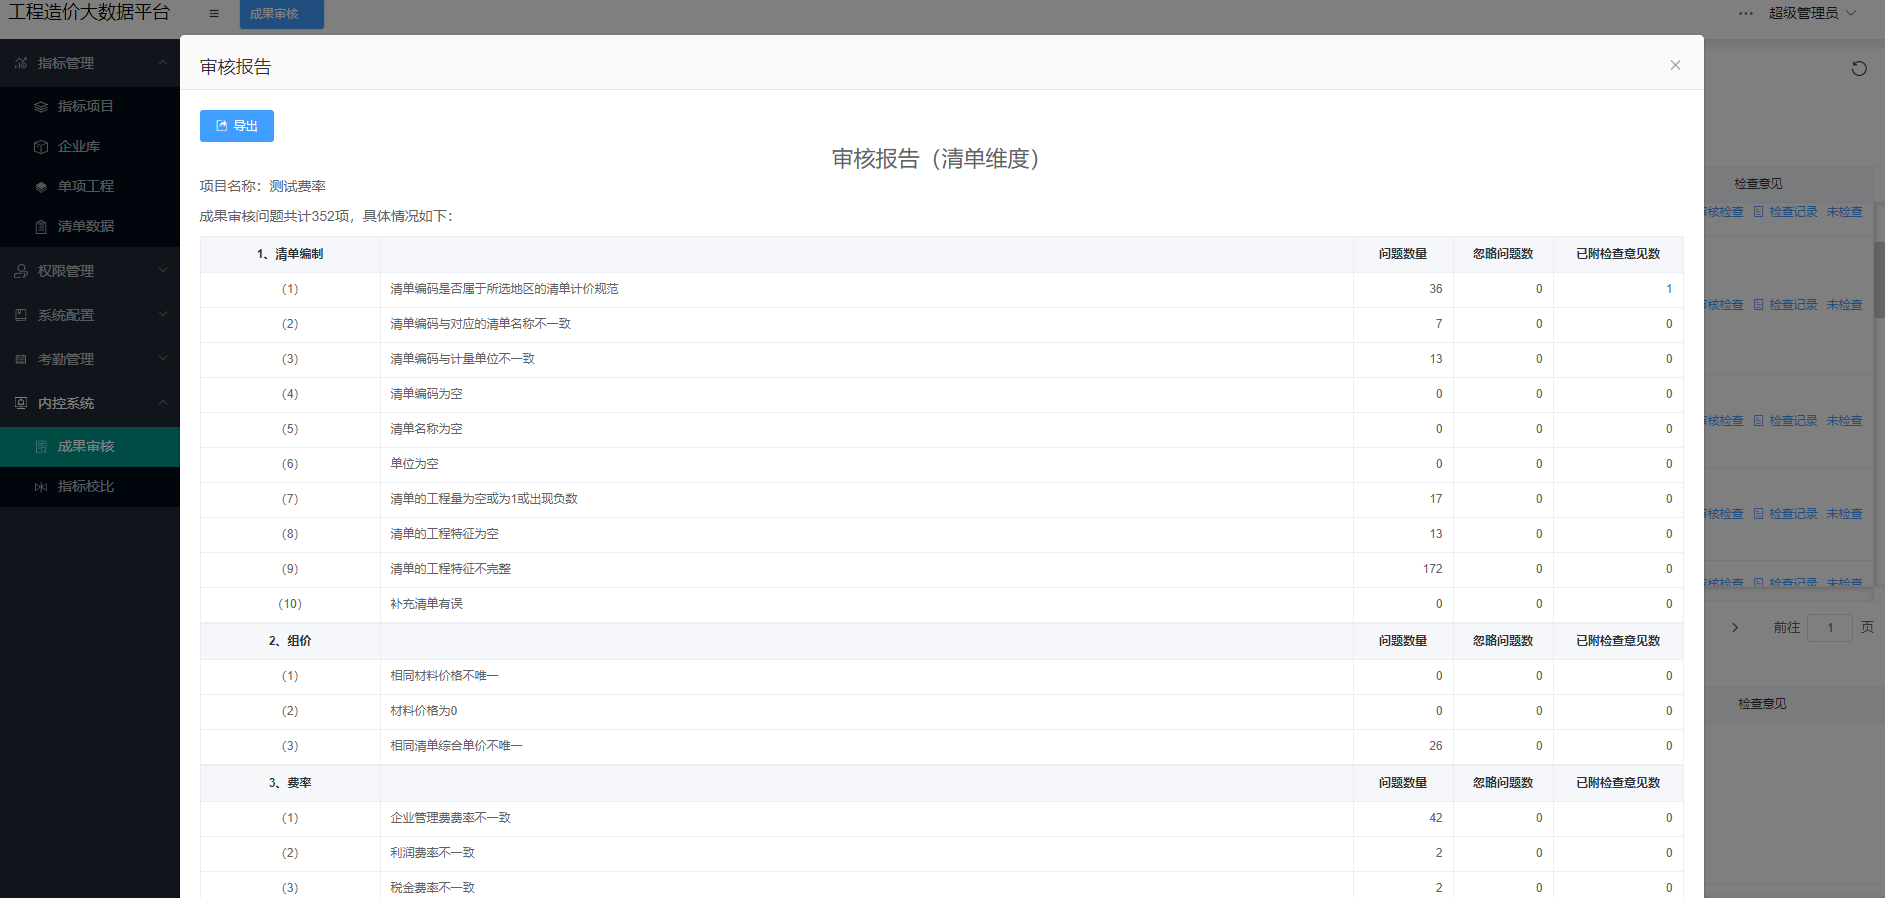Click row 清单的工程特征不完整
This screenshot has width=1885, height=898.
(x=942, y=569)
